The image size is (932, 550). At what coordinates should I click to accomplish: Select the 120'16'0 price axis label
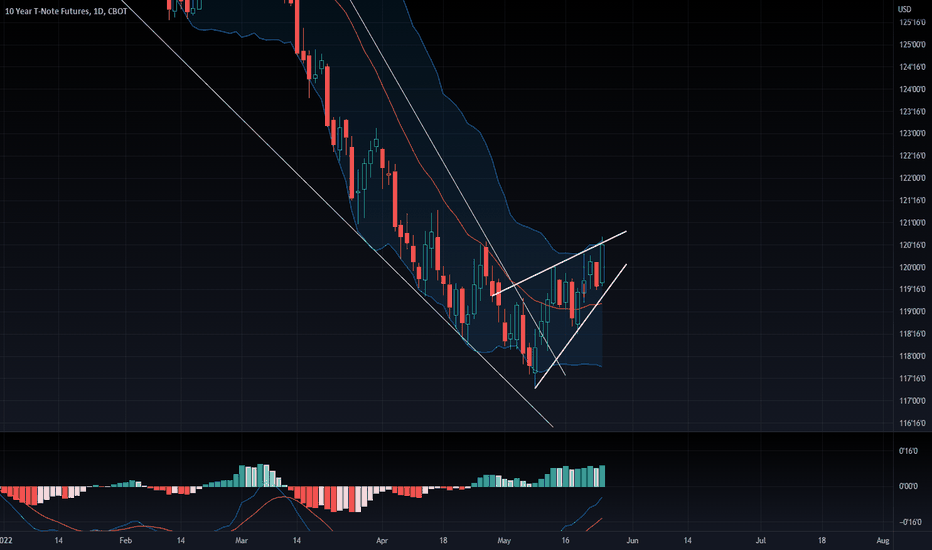click(x=912, y=245)
